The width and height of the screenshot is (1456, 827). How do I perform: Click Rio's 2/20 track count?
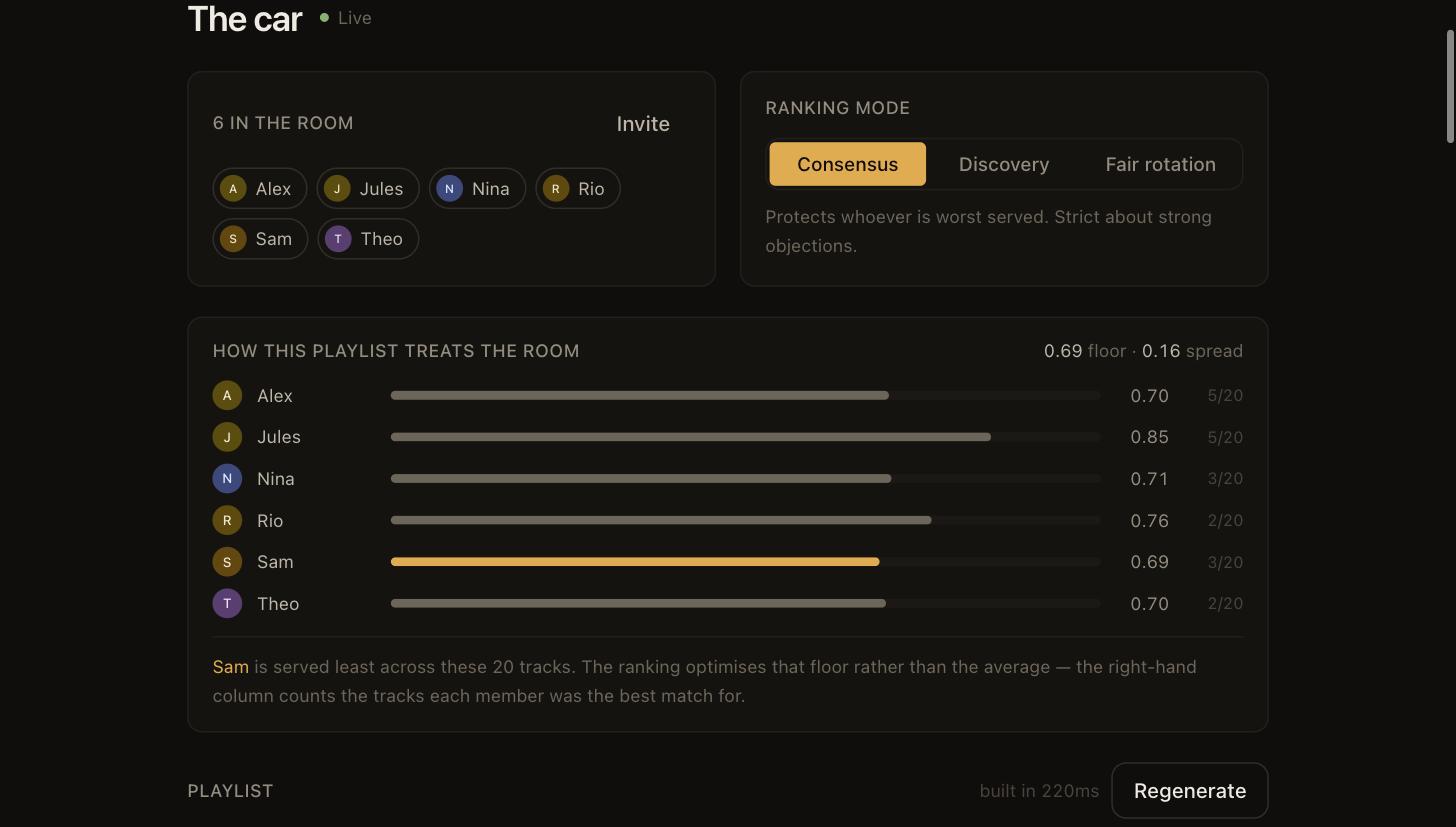pos(1225,521)
